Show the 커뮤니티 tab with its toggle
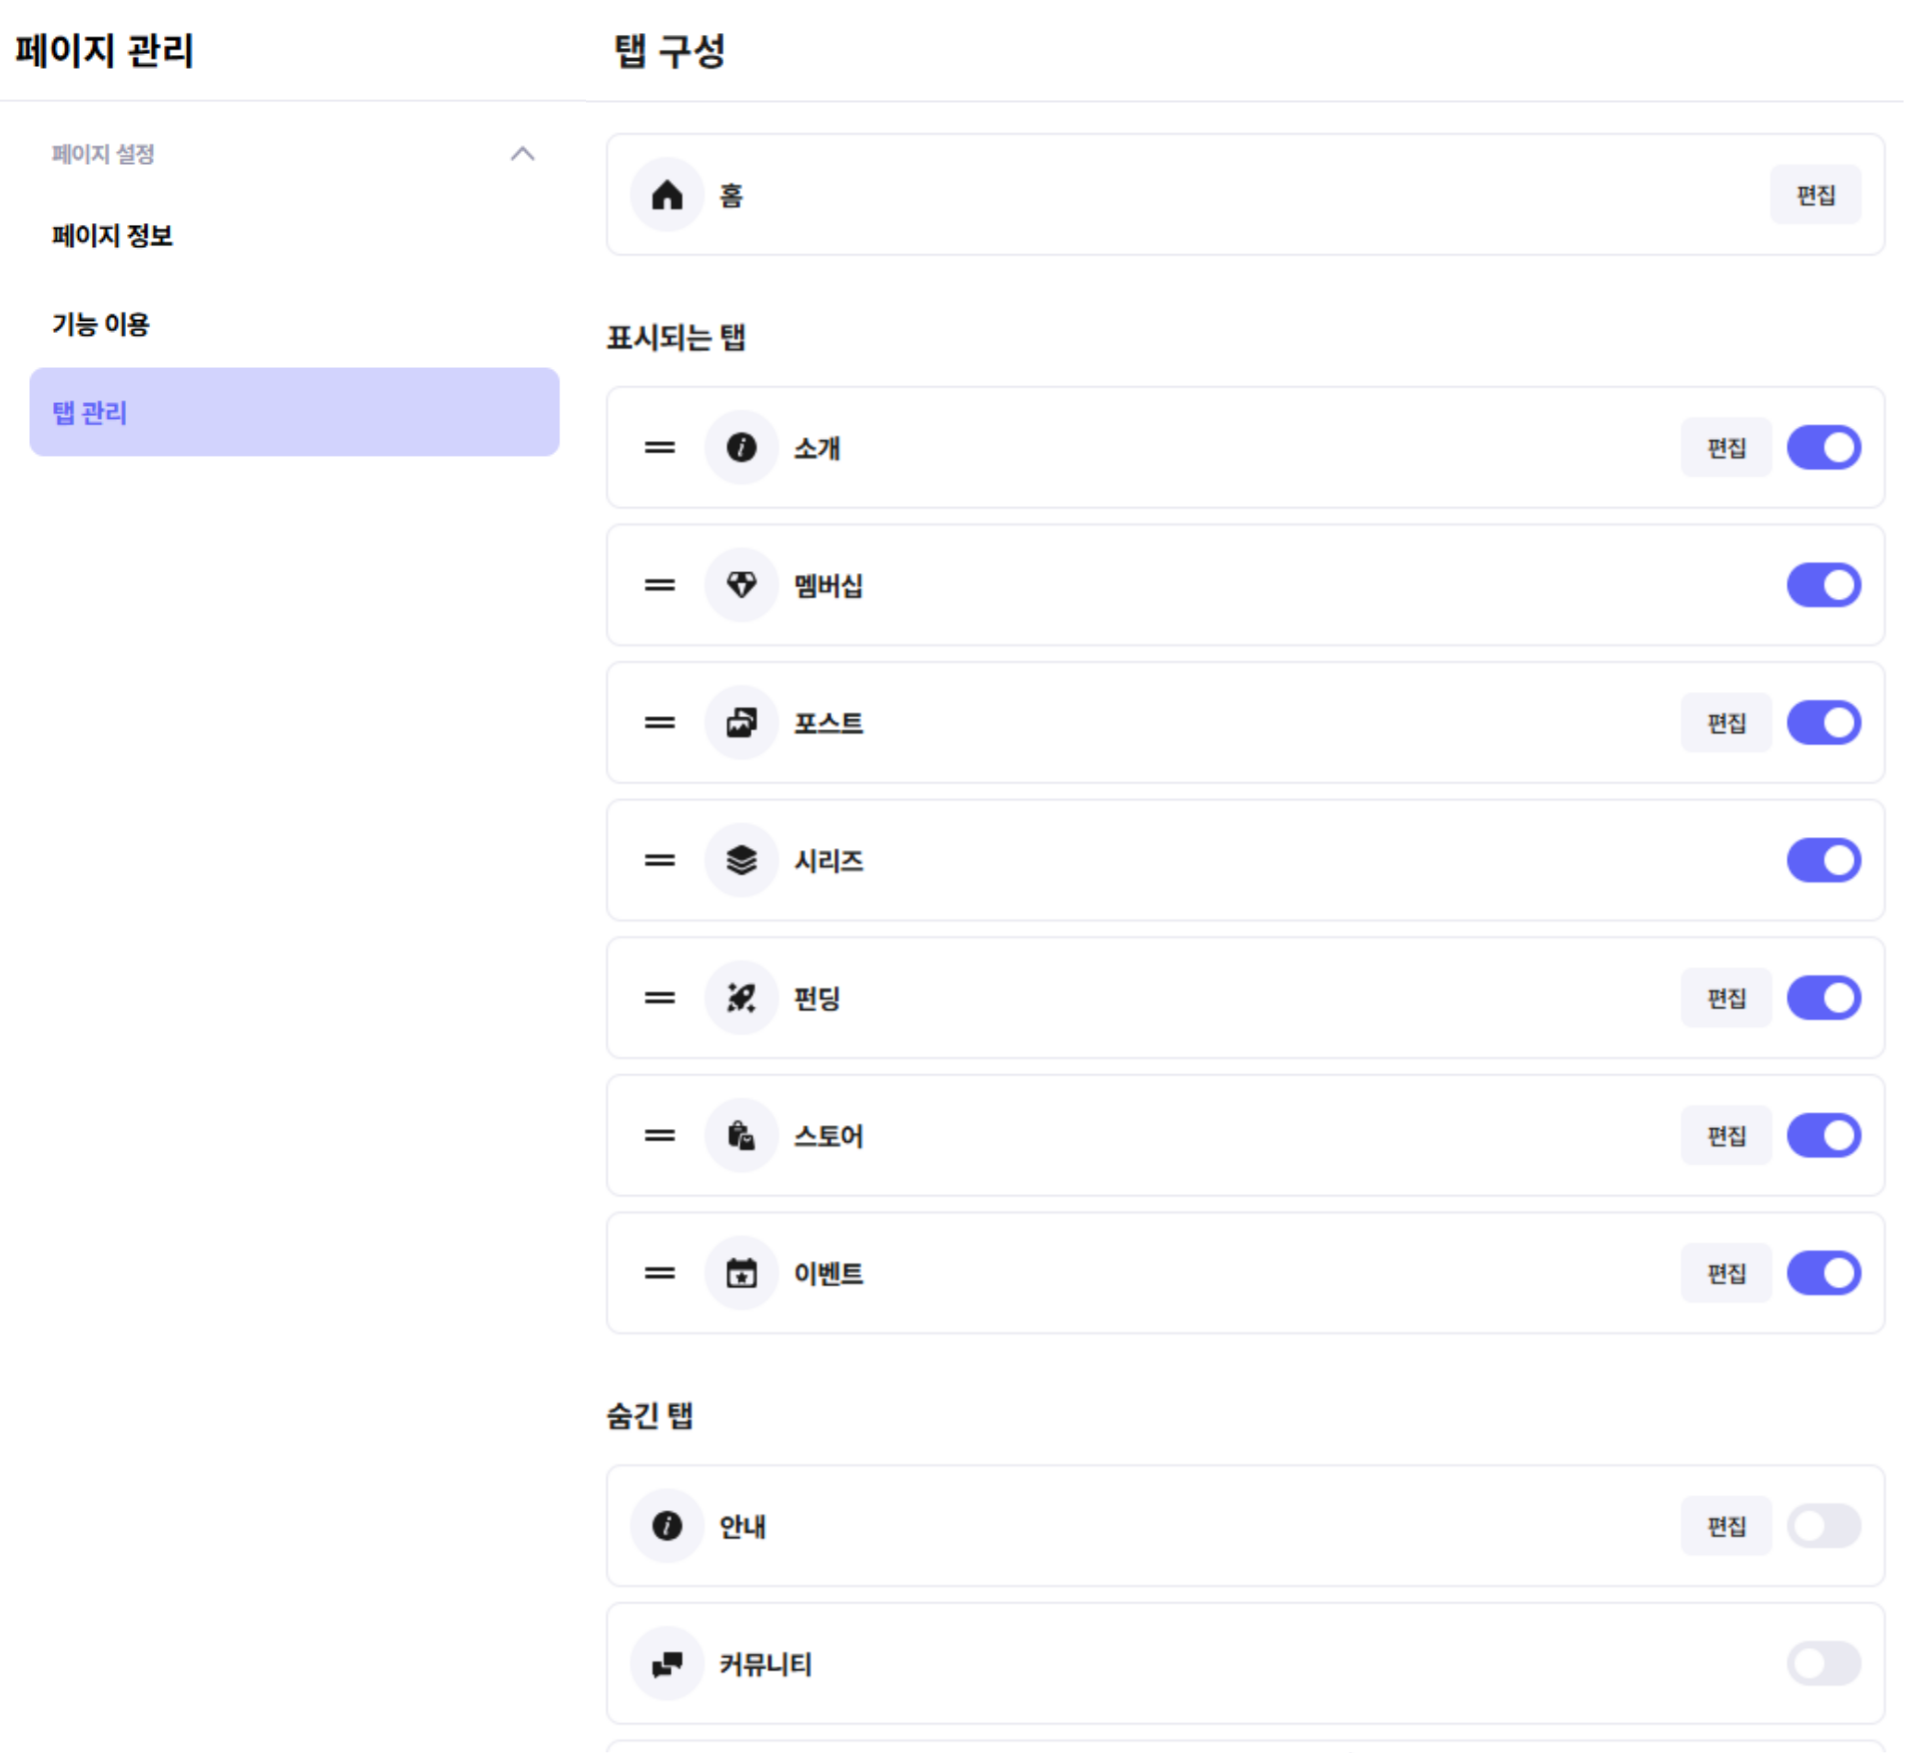The height and width of the screenshot is (1758, 1918). coord(1823,1664)
